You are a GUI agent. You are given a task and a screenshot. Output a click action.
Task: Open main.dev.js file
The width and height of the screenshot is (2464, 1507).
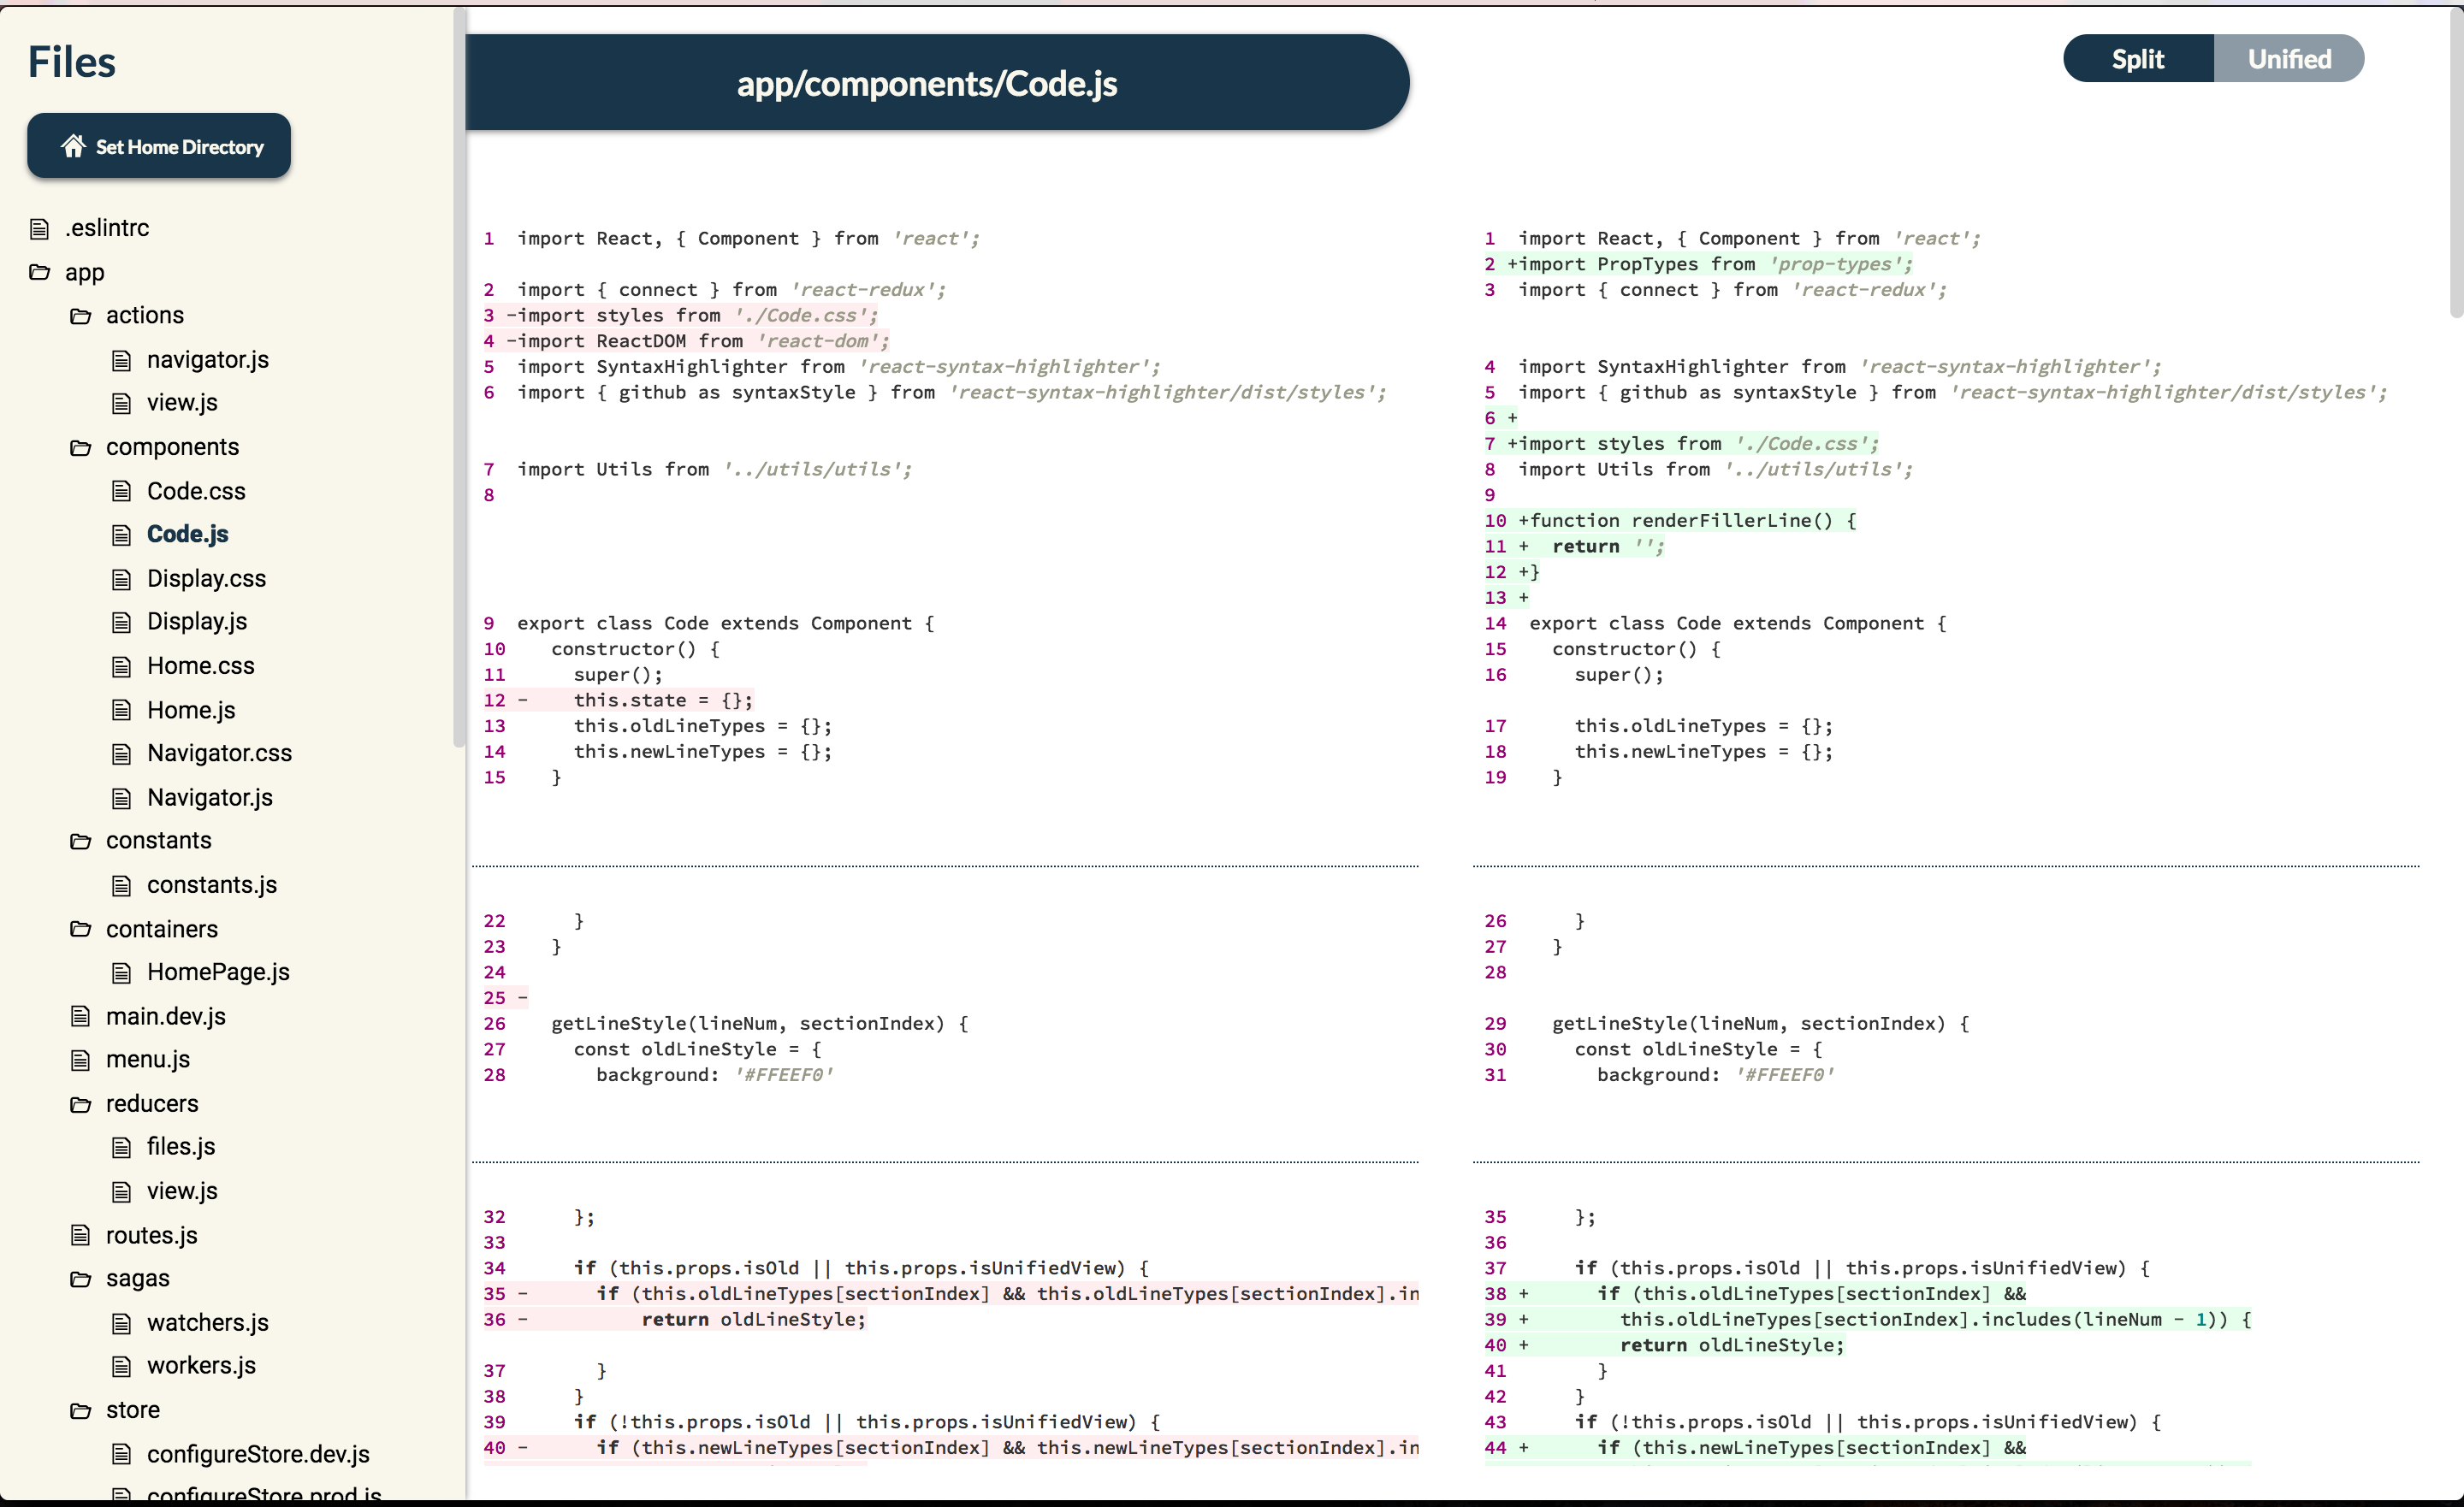pyautogui.click(x=166, y=1016)
